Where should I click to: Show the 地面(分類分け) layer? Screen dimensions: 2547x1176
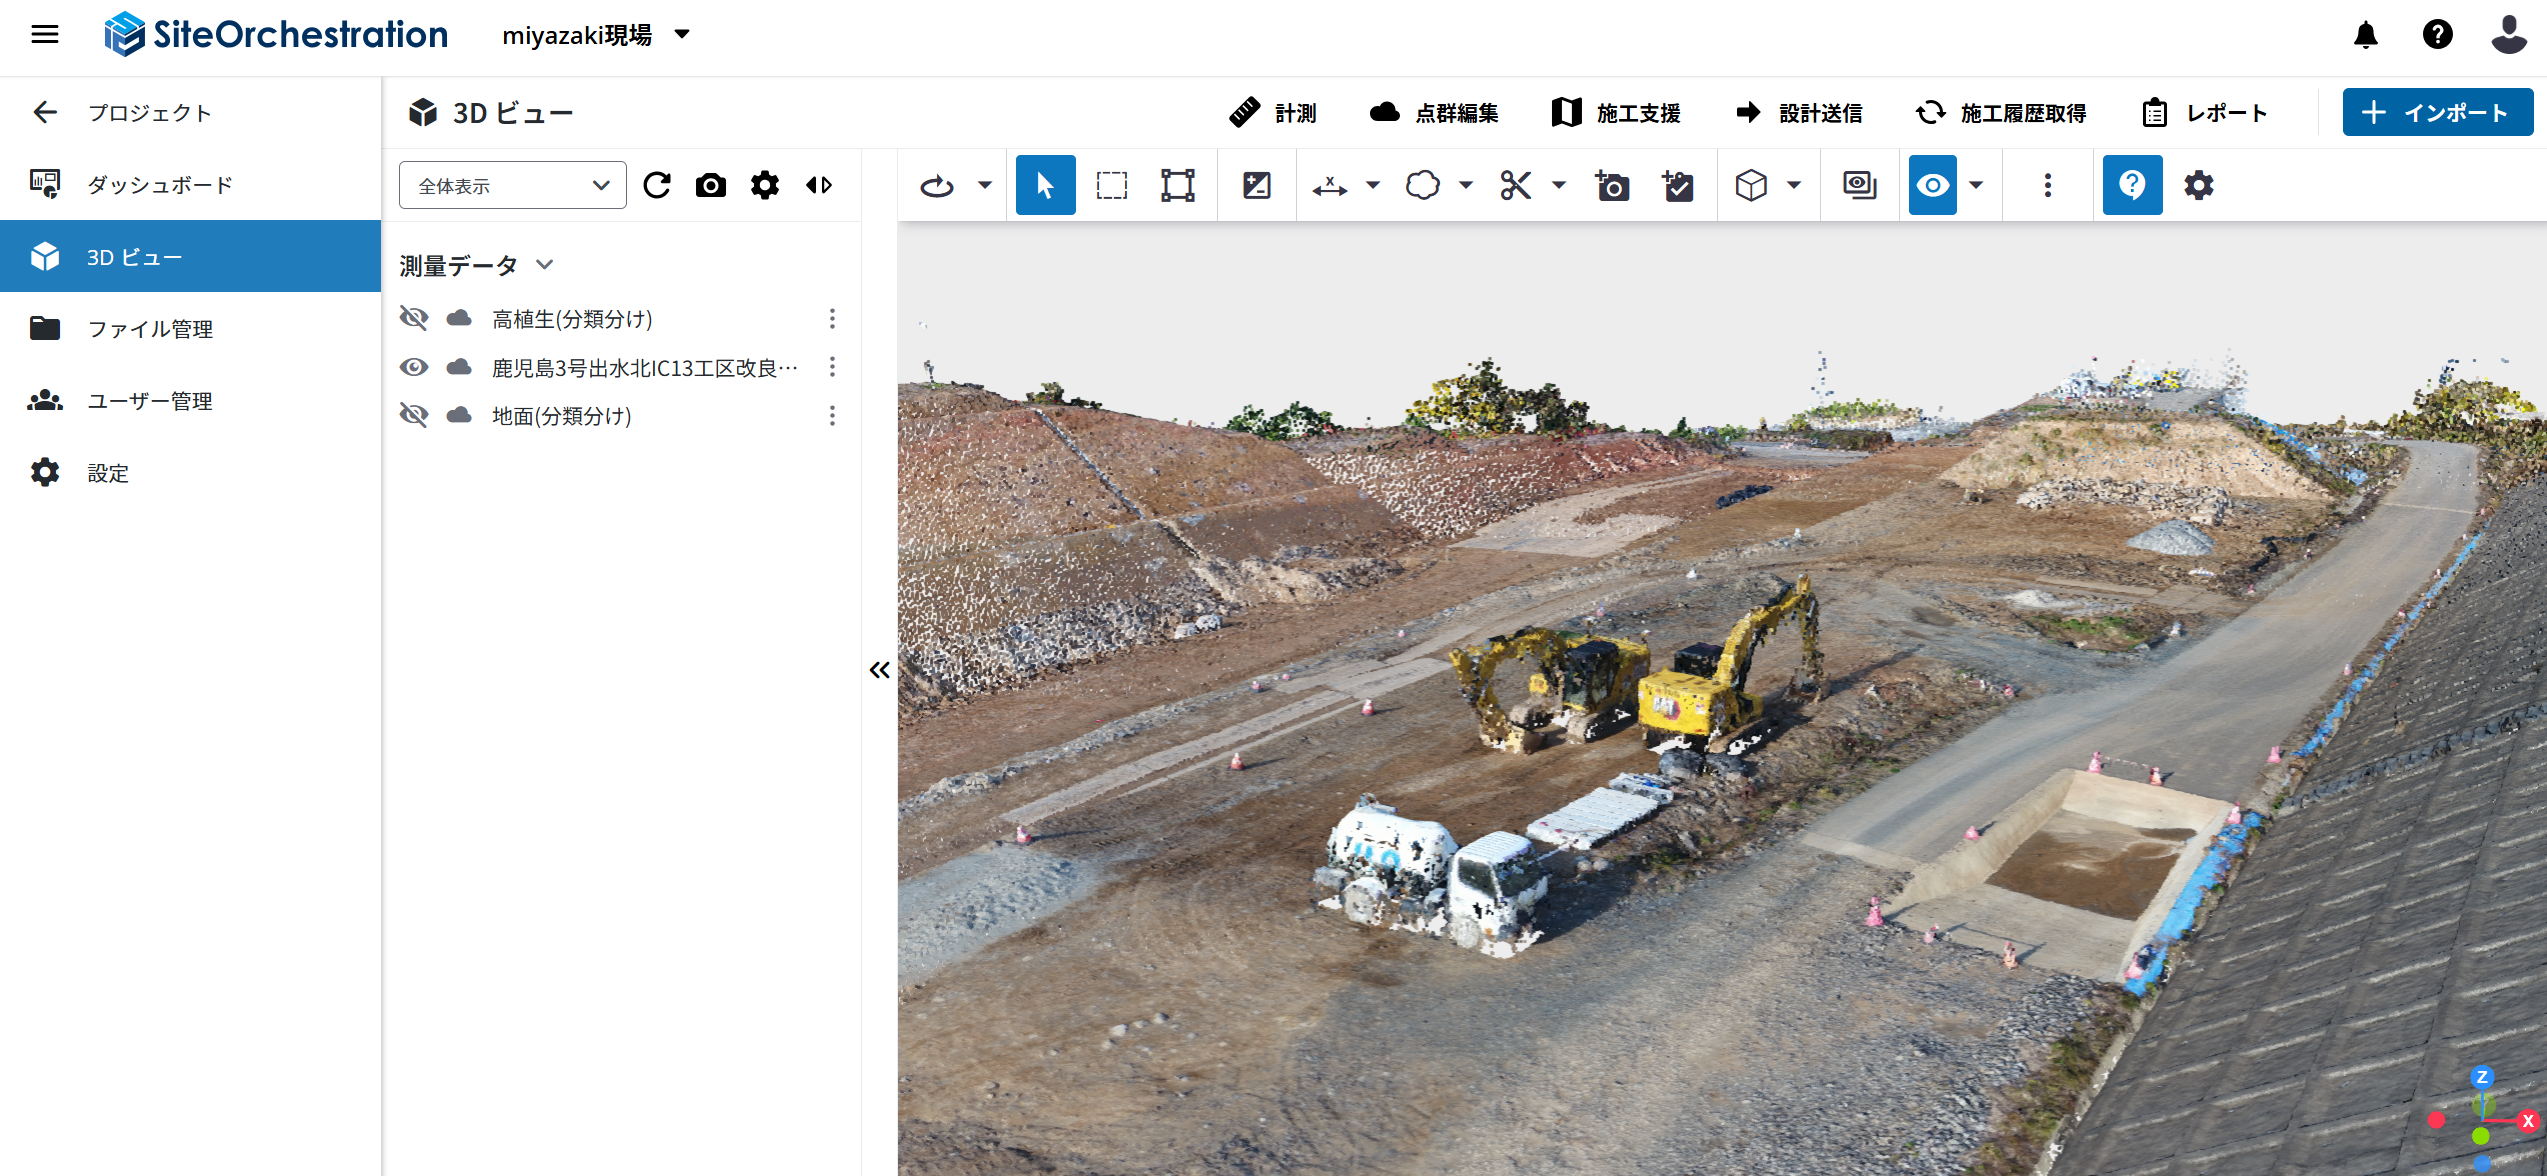[414, 415]
